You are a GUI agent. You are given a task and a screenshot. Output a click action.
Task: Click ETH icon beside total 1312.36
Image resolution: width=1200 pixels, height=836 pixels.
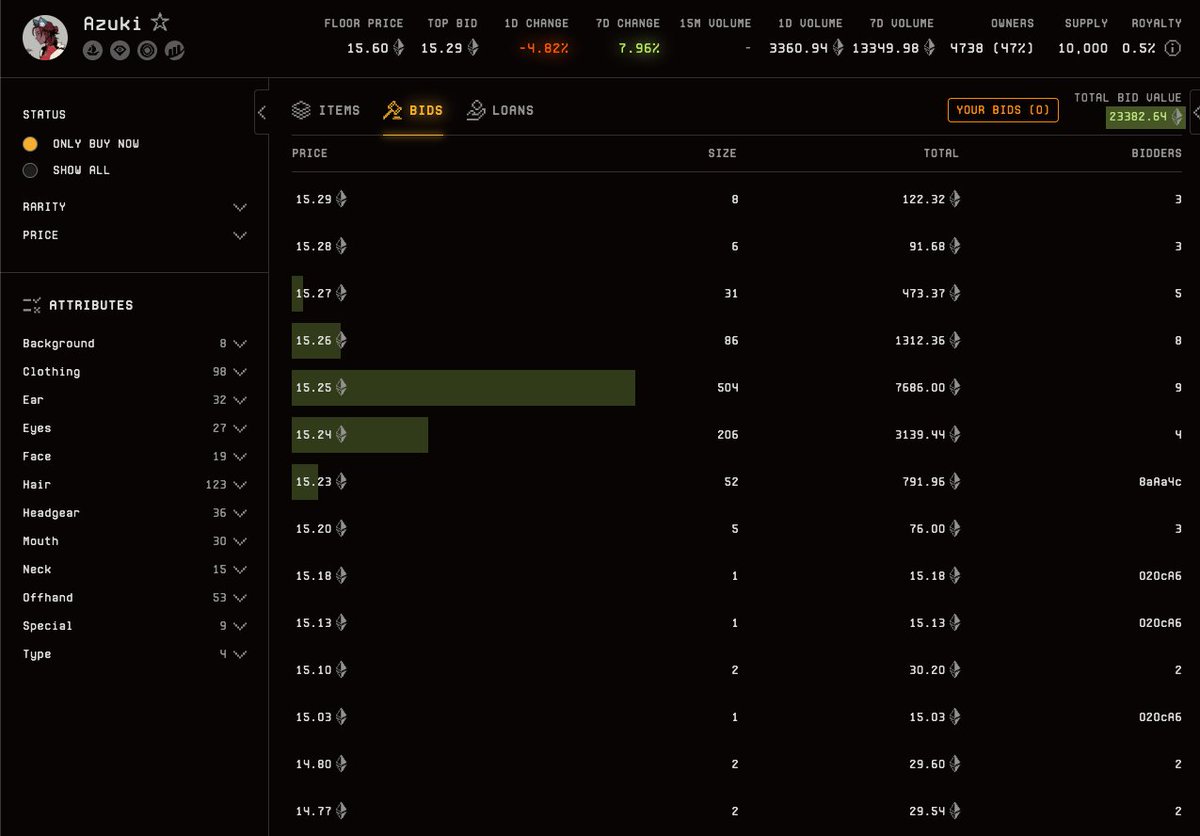[954, 340]
